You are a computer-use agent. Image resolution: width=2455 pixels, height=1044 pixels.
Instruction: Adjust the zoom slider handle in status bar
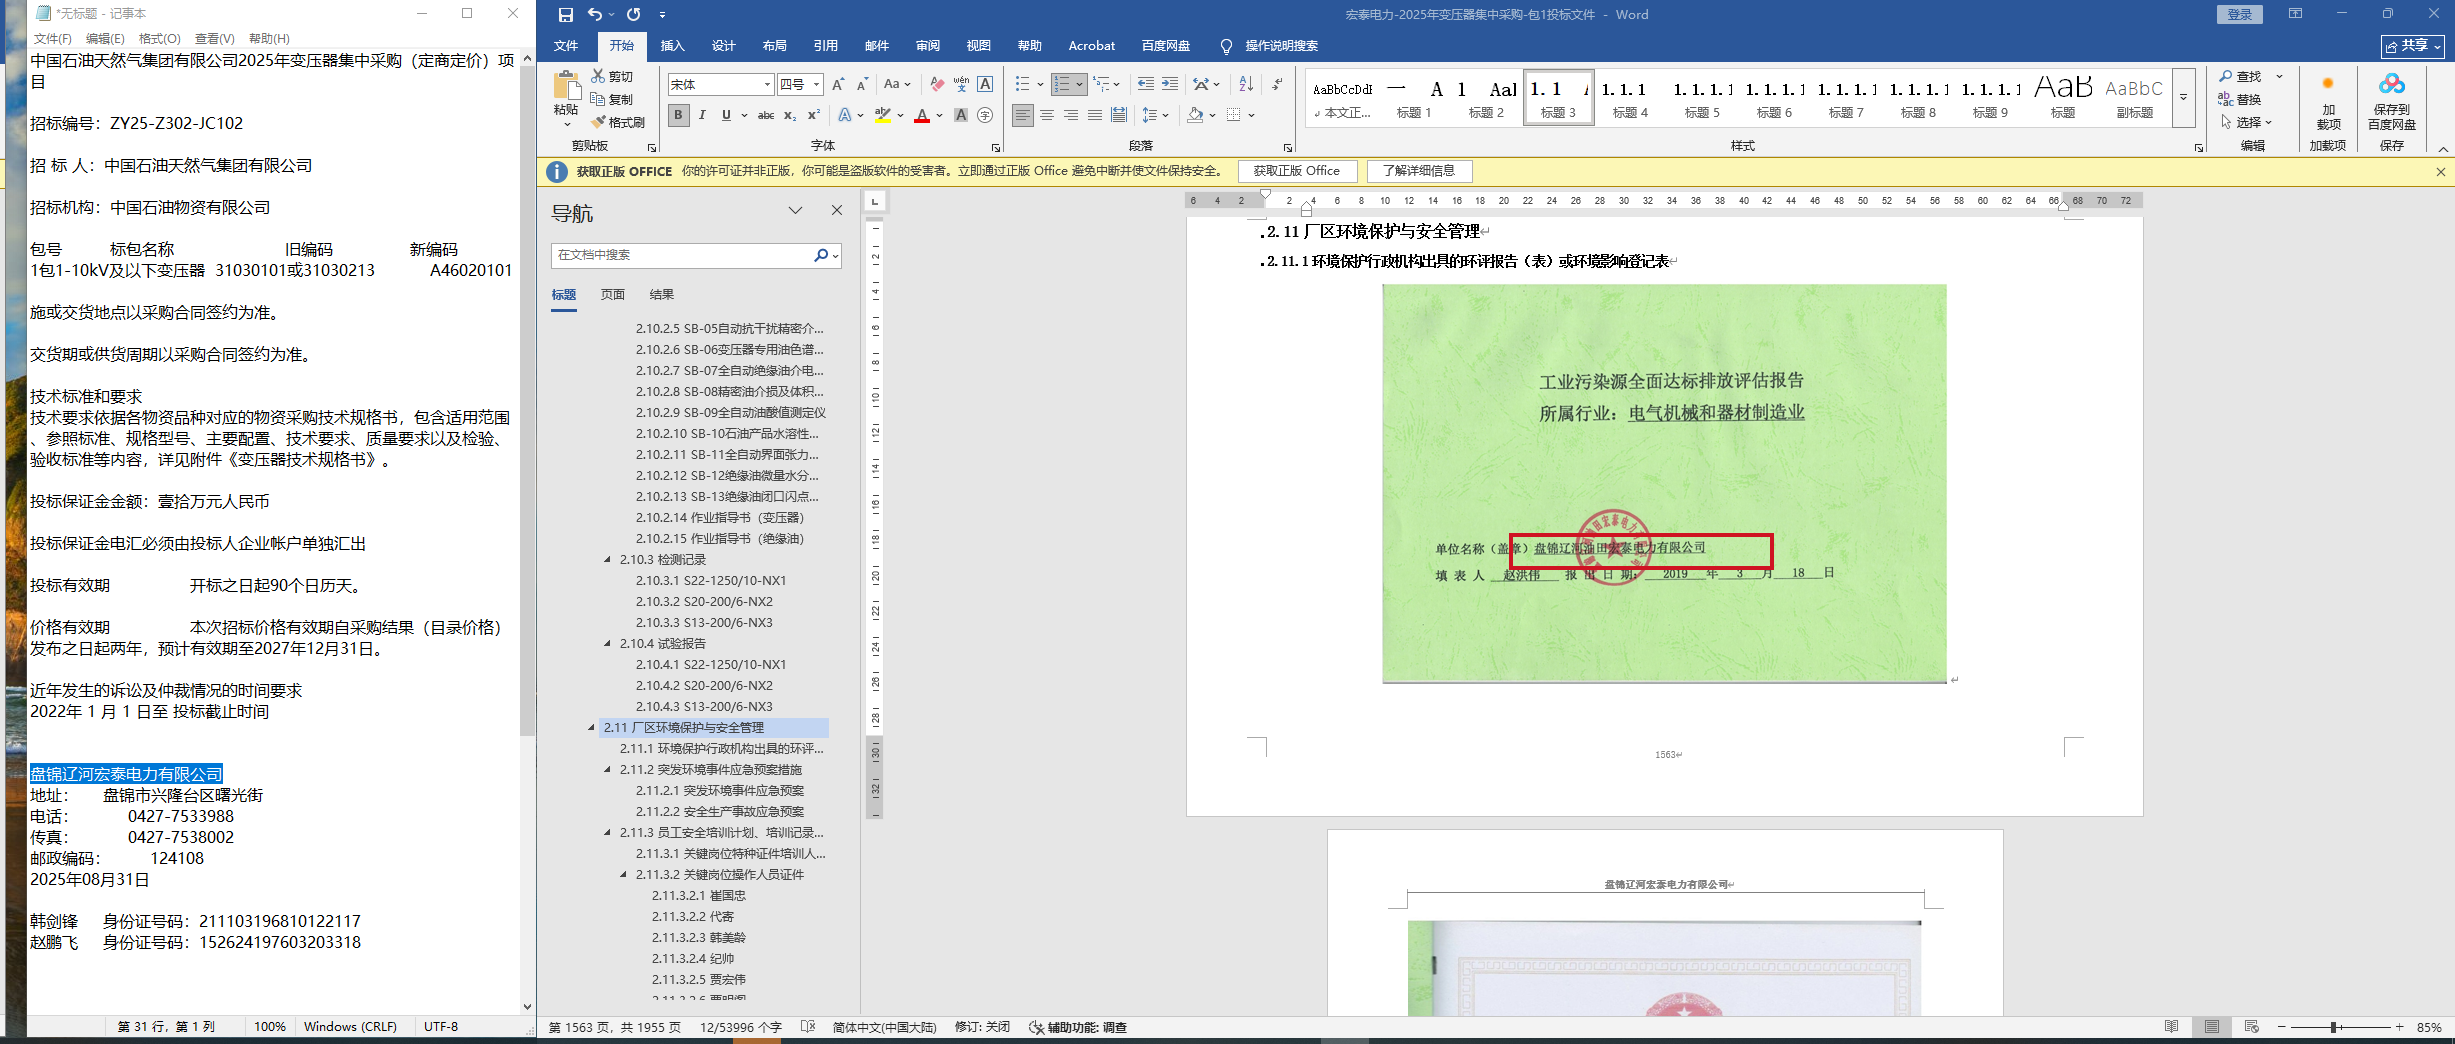[x=2333, y=1027]
